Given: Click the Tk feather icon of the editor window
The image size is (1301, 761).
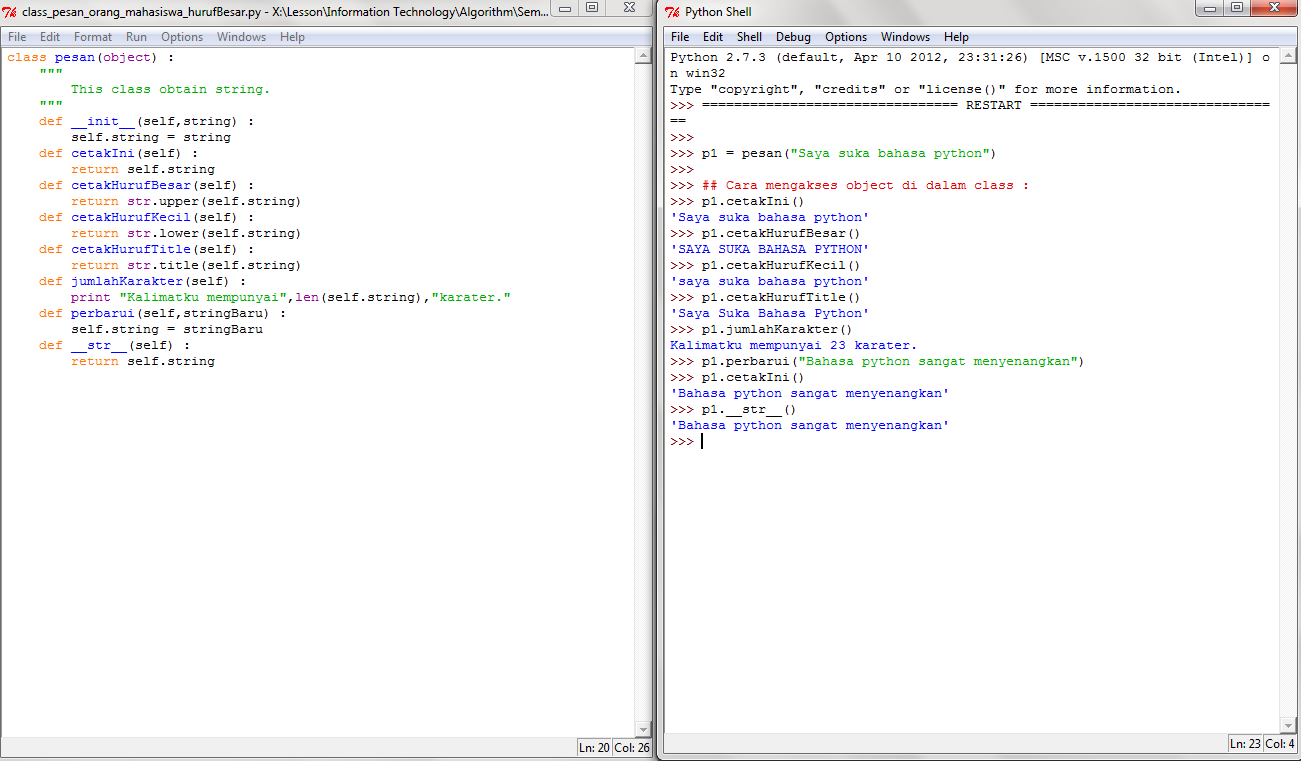Looking at the screenshot, I should [10, 12].
